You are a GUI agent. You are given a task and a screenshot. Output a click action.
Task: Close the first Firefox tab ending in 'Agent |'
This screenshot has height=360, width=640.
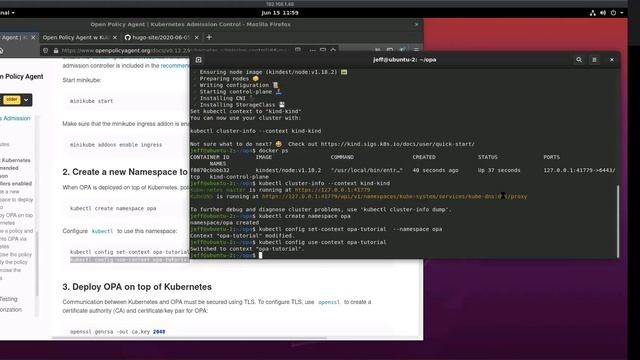click(x=33, y=38)
